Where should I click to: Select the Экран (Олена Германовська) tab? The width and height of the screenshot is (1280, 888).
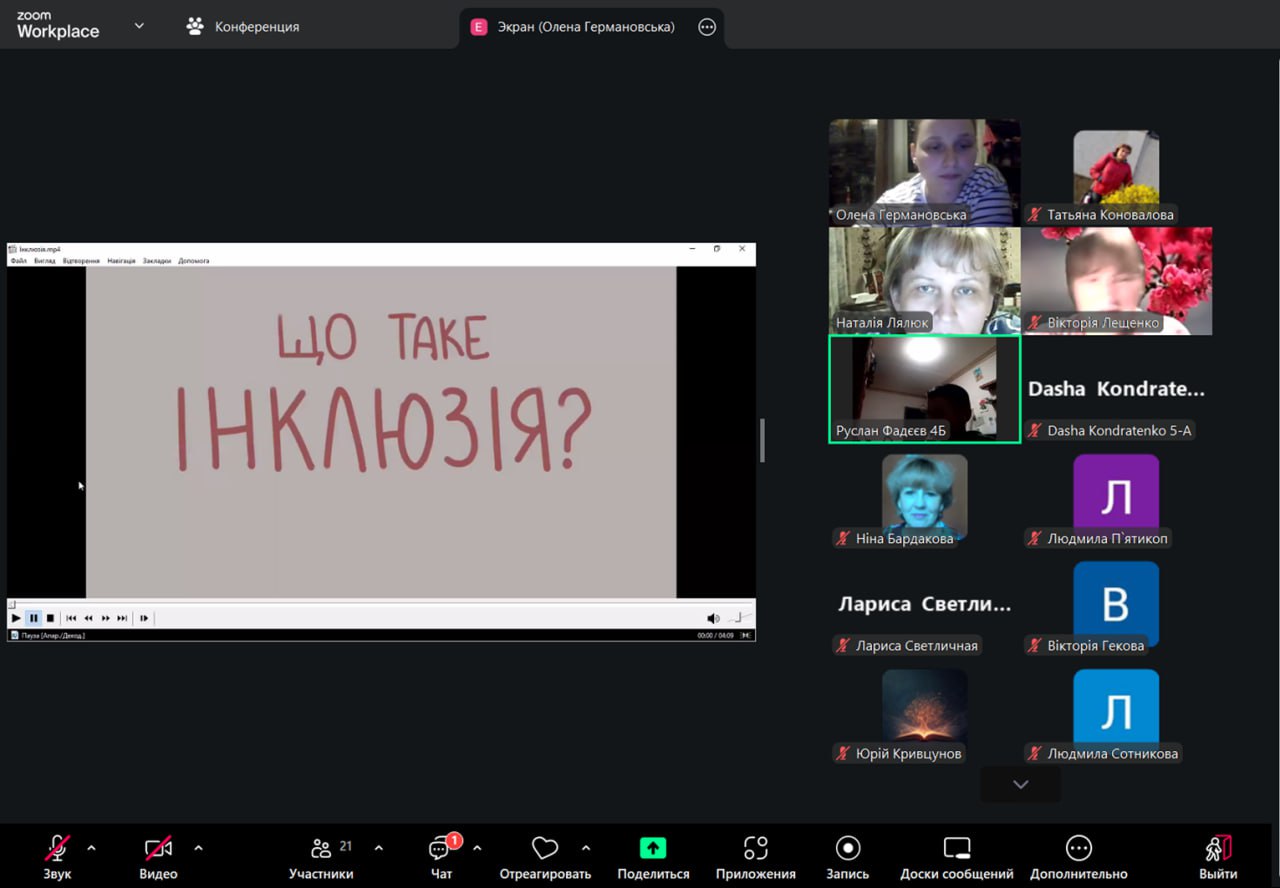pos(574,27)
